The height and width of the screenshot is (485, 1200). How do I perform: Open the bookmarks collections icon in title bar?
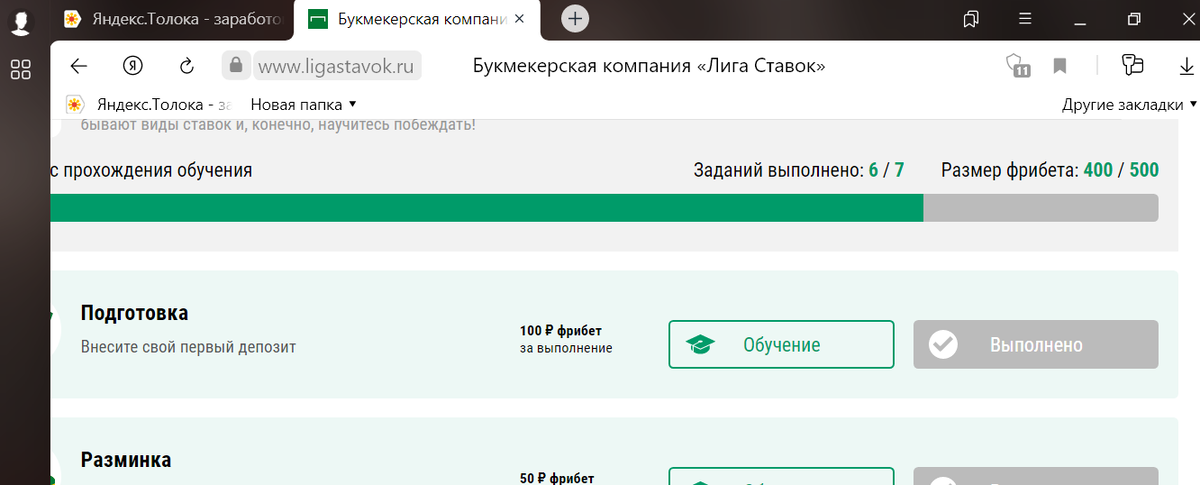point(971,19)
